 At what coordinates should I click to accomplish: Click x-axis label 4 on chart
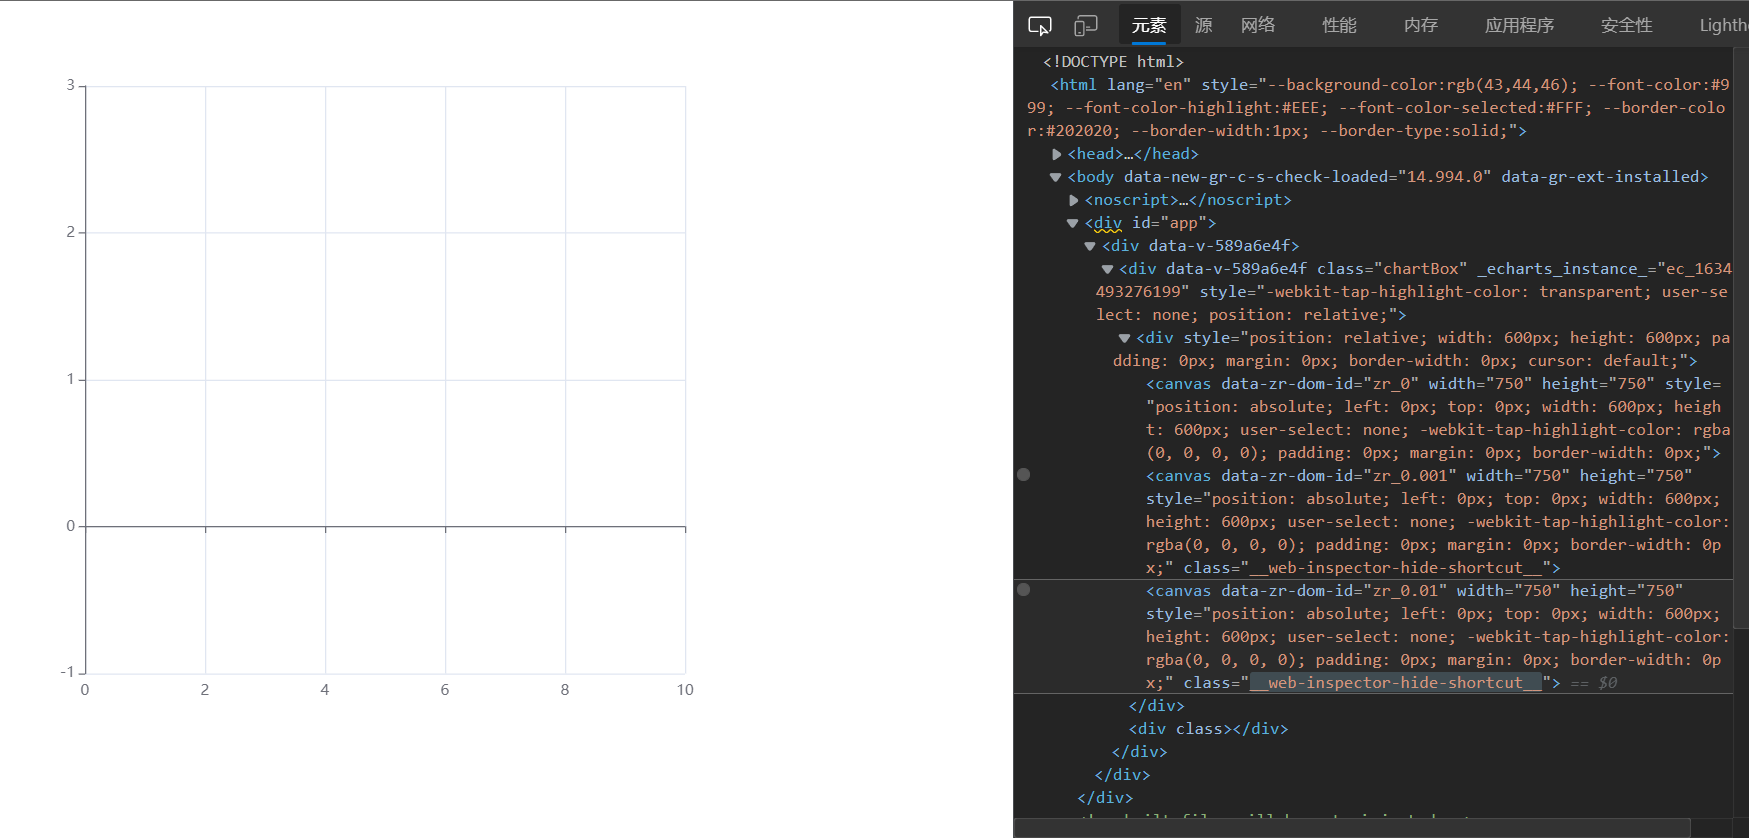pos(325,690)
